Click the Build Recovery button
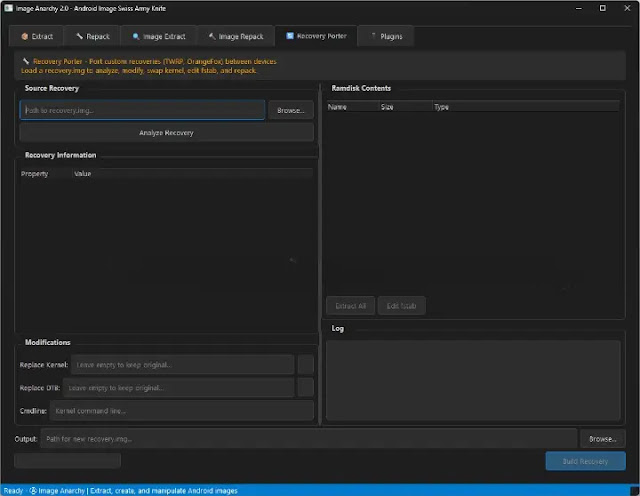The image size is (640, 496). point(585,461)
